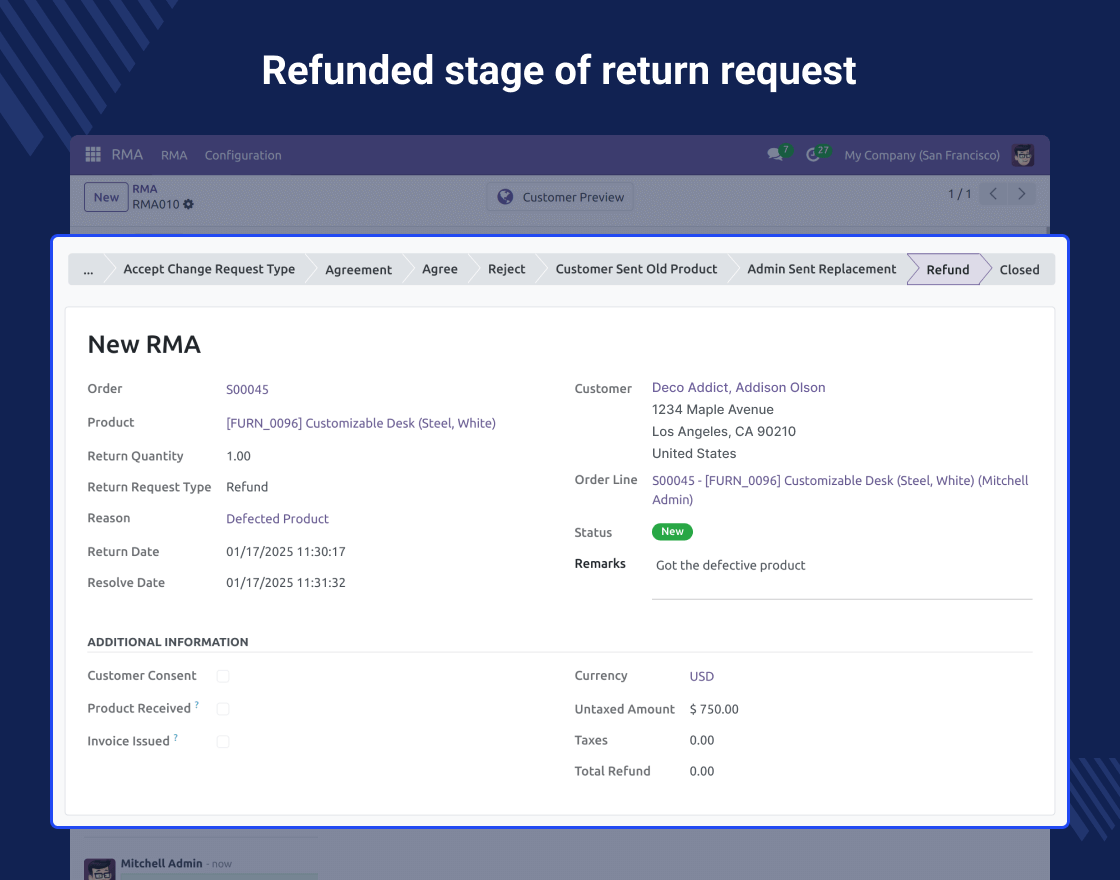Screen dimensions: 1120x880
Task: Open the user avatar menu
Action: click(x=1023, y=155)
